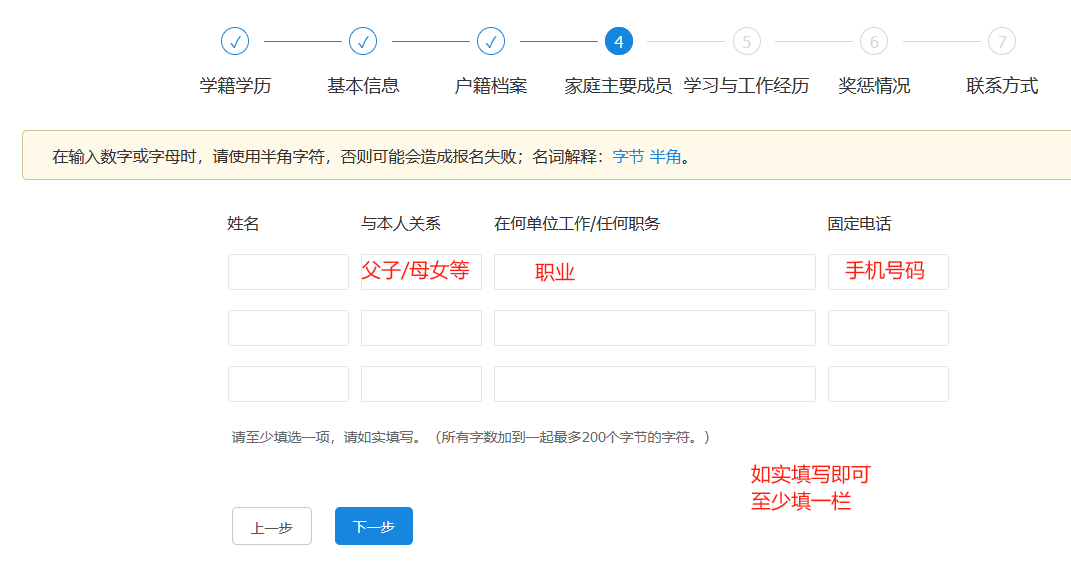Image resolution: width=1071 pixels, height=567 pixels.
Task: Click the 字节 explanation link
Action: tap(628, 157)
